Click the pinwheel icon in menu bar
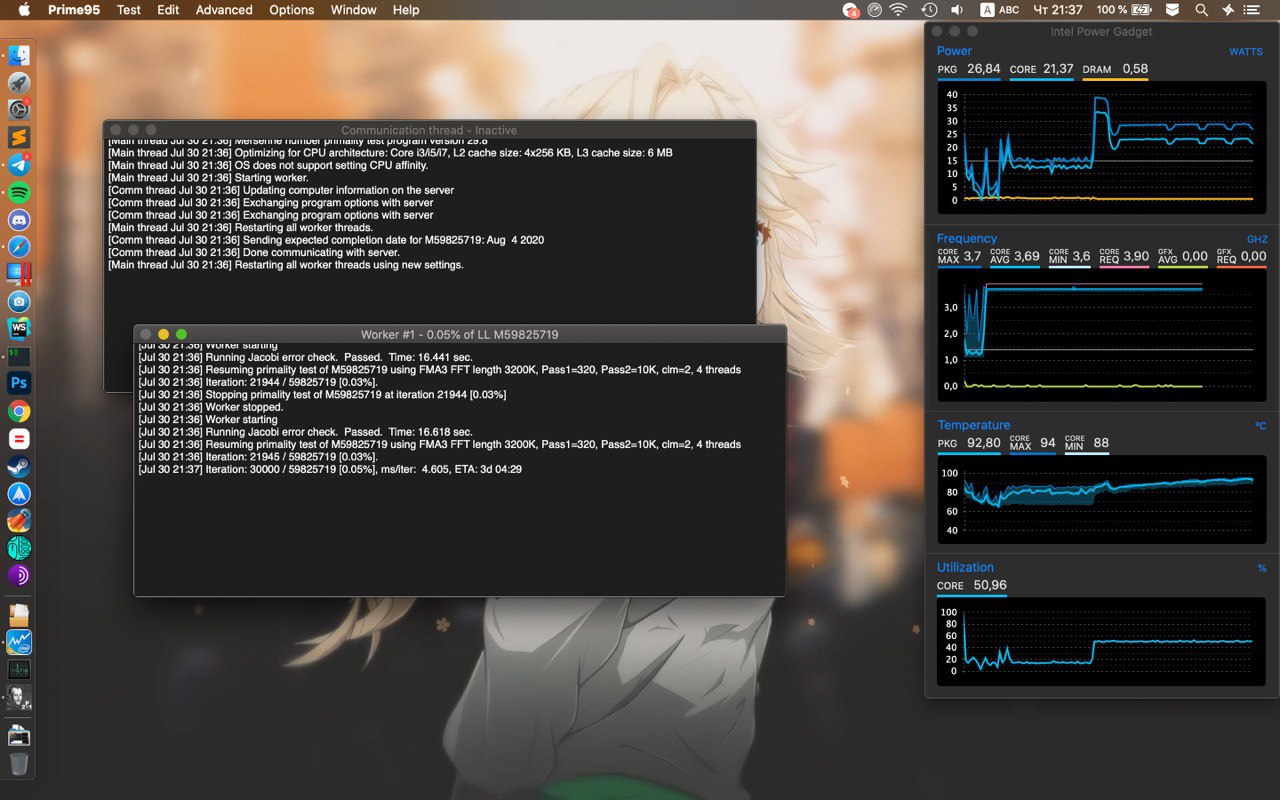 pyautogui.click(x=1227, y=10)
